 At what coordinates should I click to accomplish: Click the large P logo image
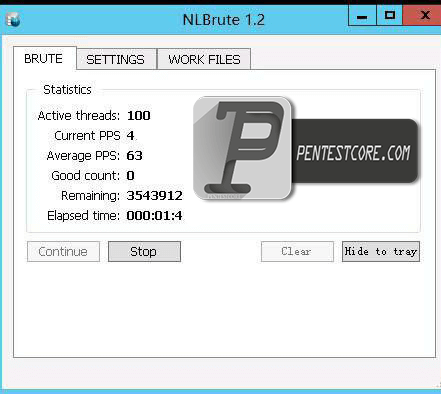pyautogui.click(x=242, y=148)
